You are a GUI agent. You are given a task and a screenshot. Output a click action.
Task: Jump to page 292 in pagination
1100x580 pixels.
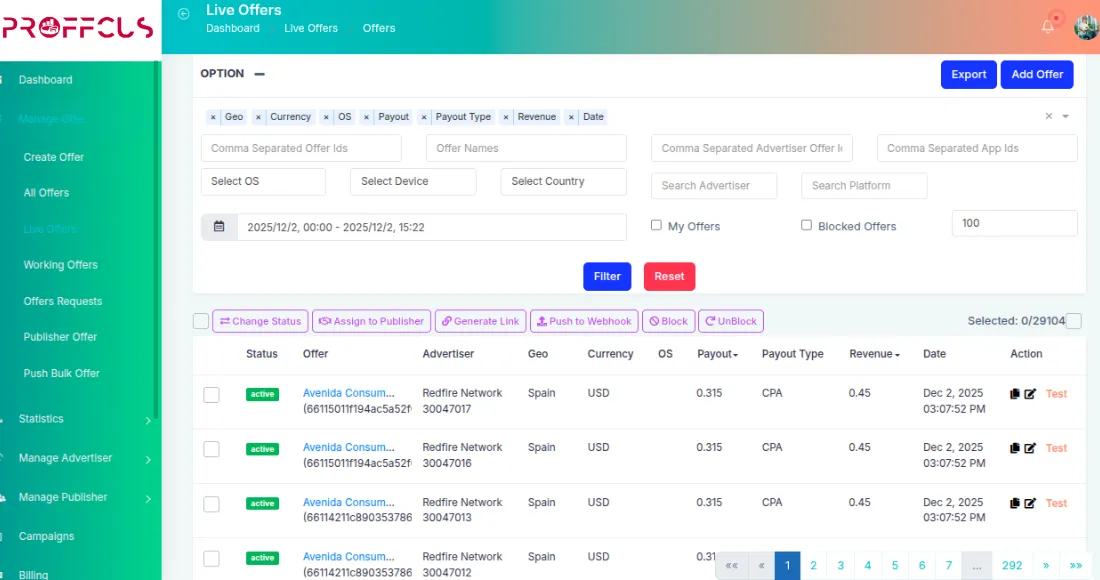coord(1012,565)
